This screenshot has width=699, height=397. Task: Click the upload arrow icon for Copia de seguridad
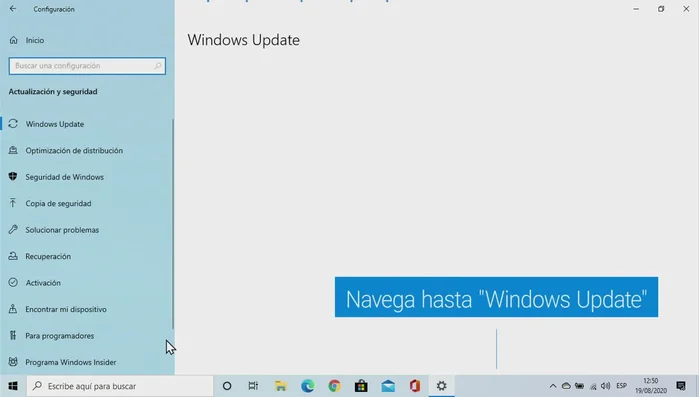pos(13,203)
